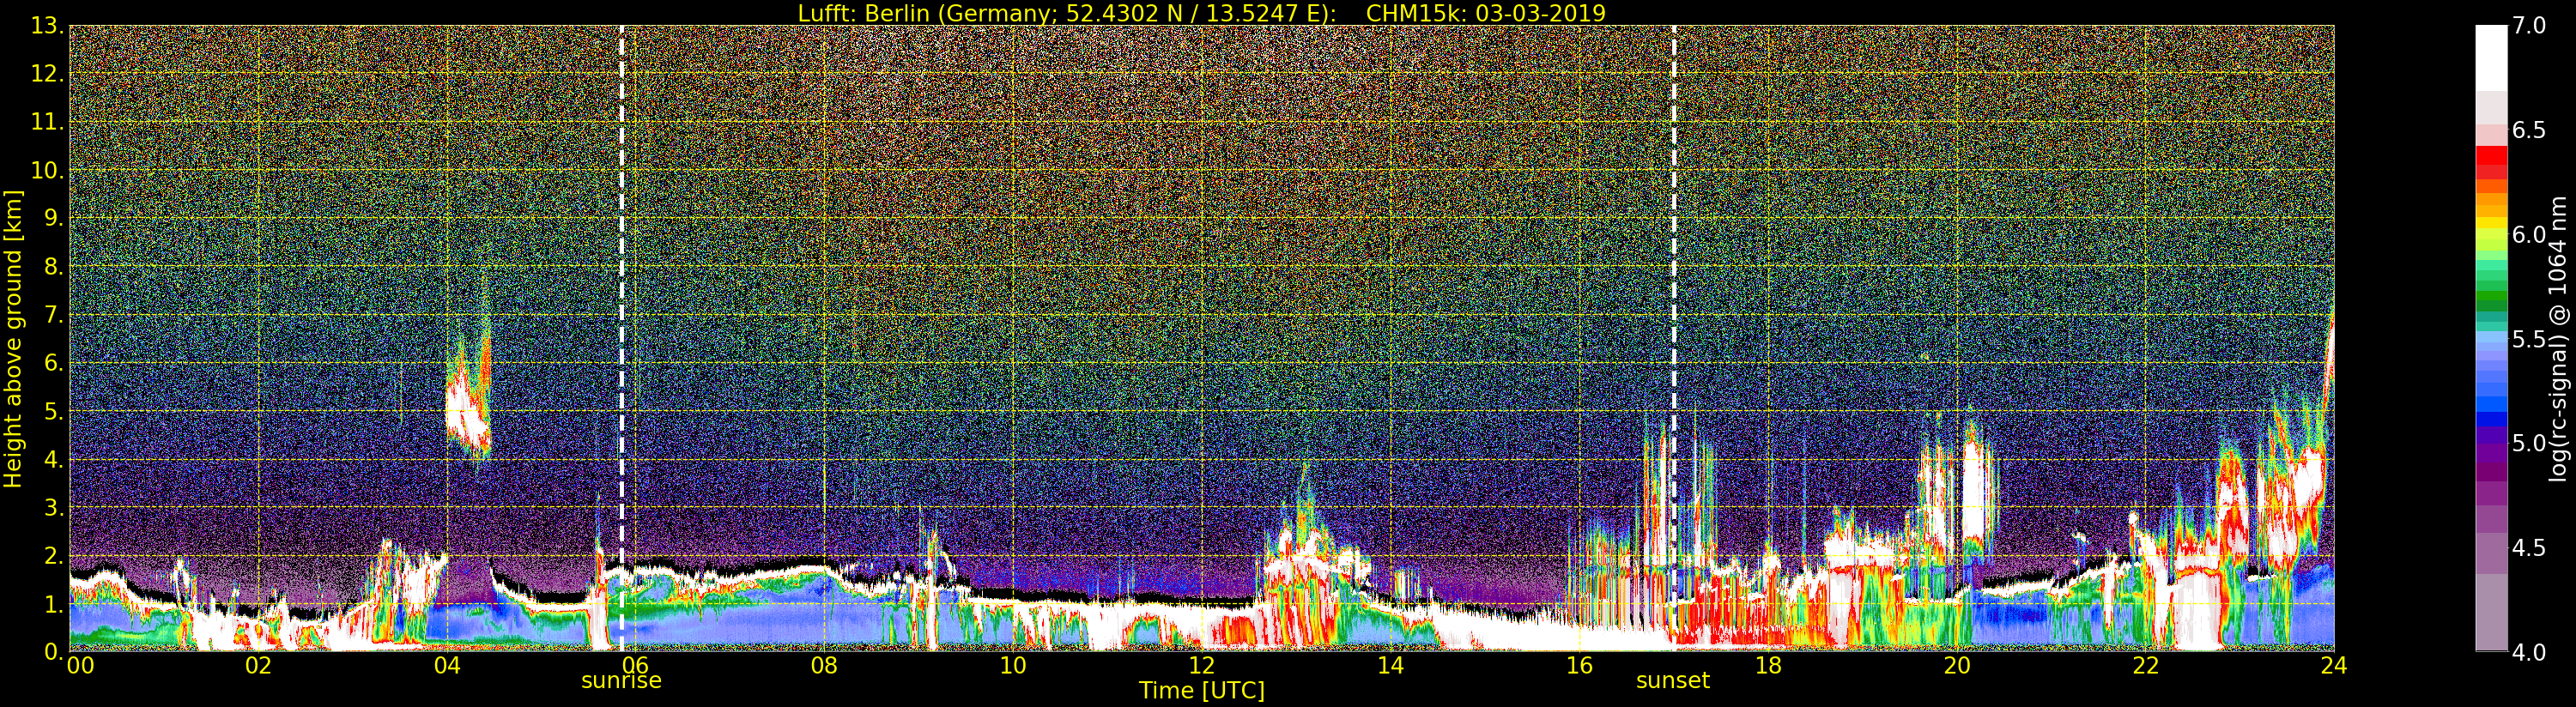Click the x-axis tick label '20'
This screenshot has height=707, width=2576.
(x=1956, y=665)
